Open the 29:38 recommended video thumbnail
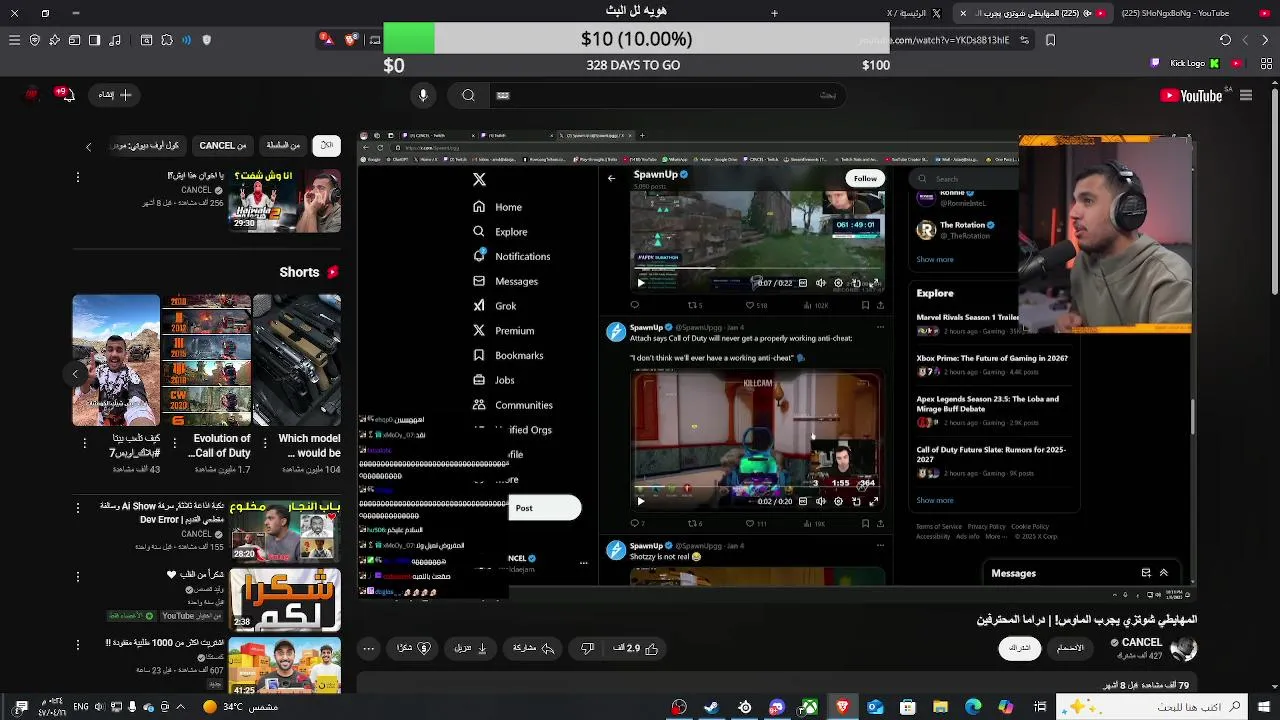The height and width of the screenshot is (720, 1280). pyautogui.click(x=285, y=199)
